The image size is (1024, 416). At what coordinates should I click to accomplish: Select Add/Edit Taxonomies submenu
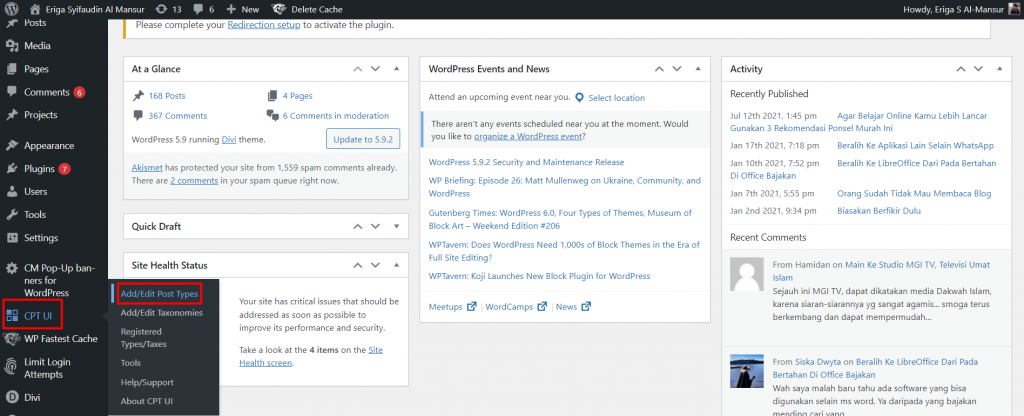coord(161,313)
